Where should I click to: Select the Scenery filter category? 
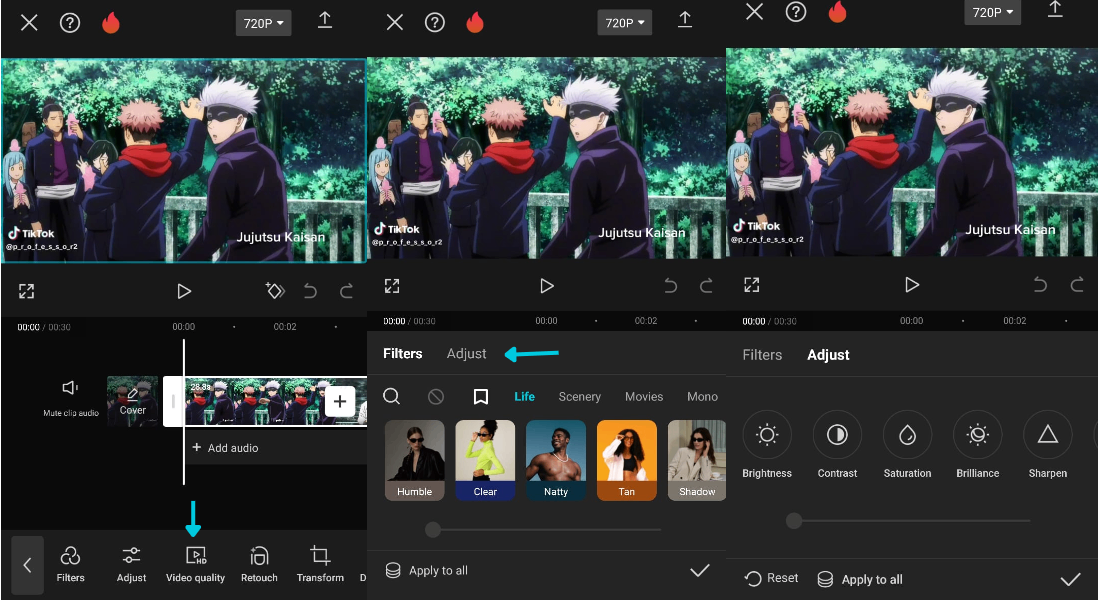point(579,396)
